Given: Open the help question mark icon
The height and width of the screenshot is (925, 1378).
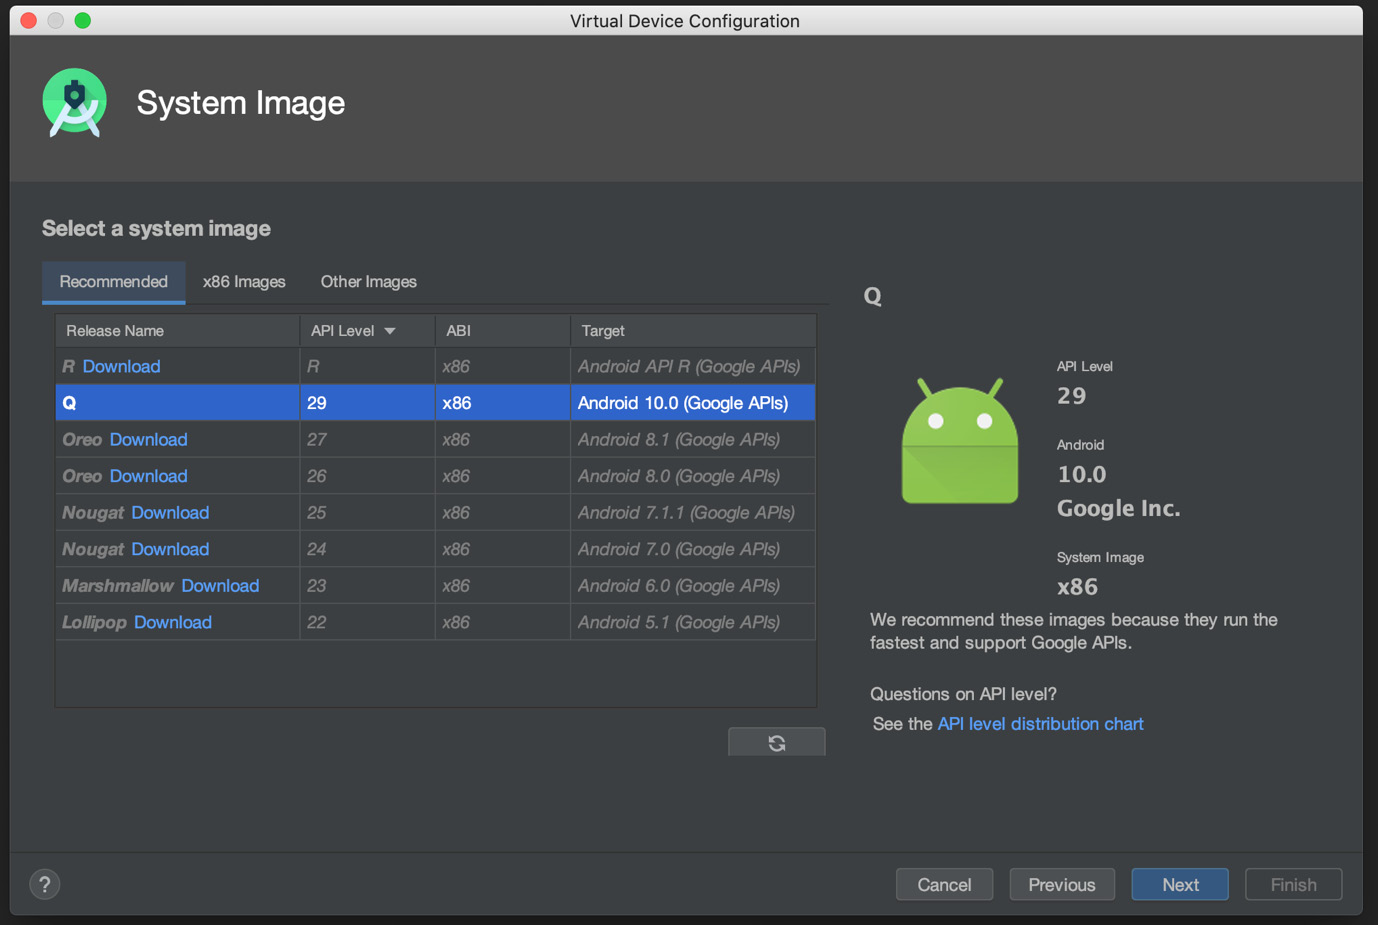Looking at the screenshot, I should pyautogui.click(x=44, y=884).
